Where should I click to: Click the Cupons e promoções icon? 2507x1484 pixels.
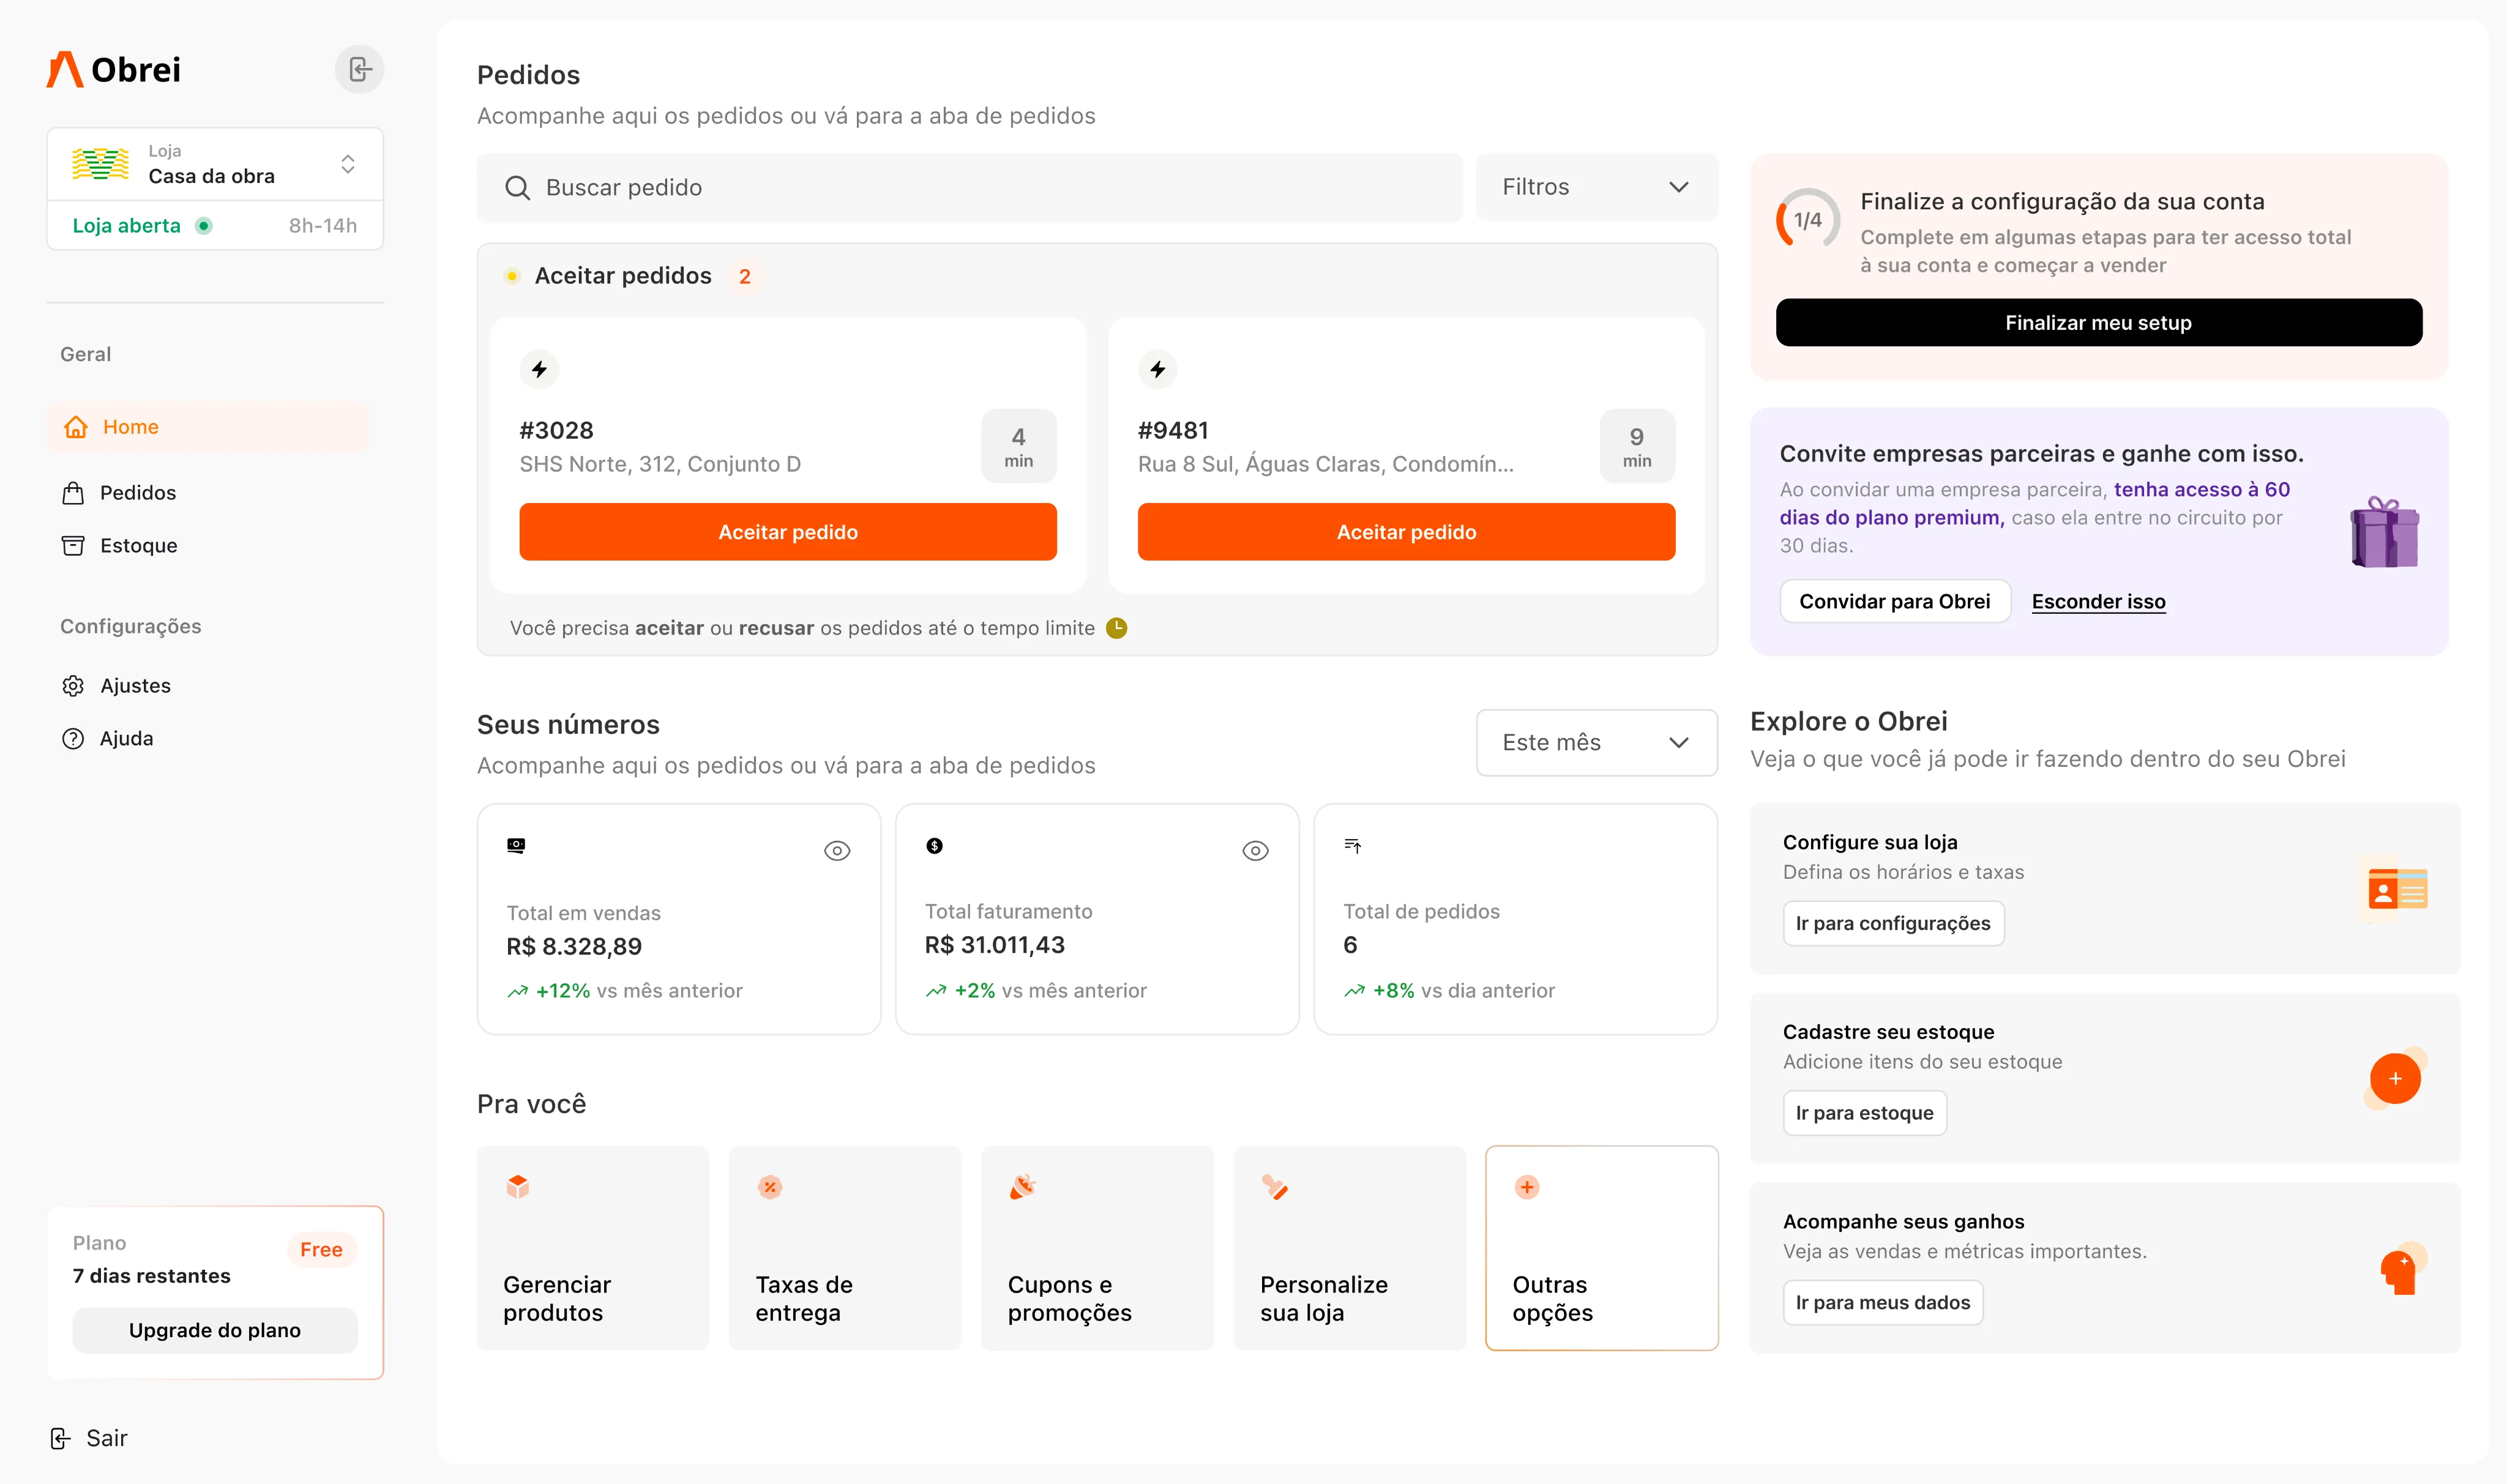[x=1022, y=1187]
